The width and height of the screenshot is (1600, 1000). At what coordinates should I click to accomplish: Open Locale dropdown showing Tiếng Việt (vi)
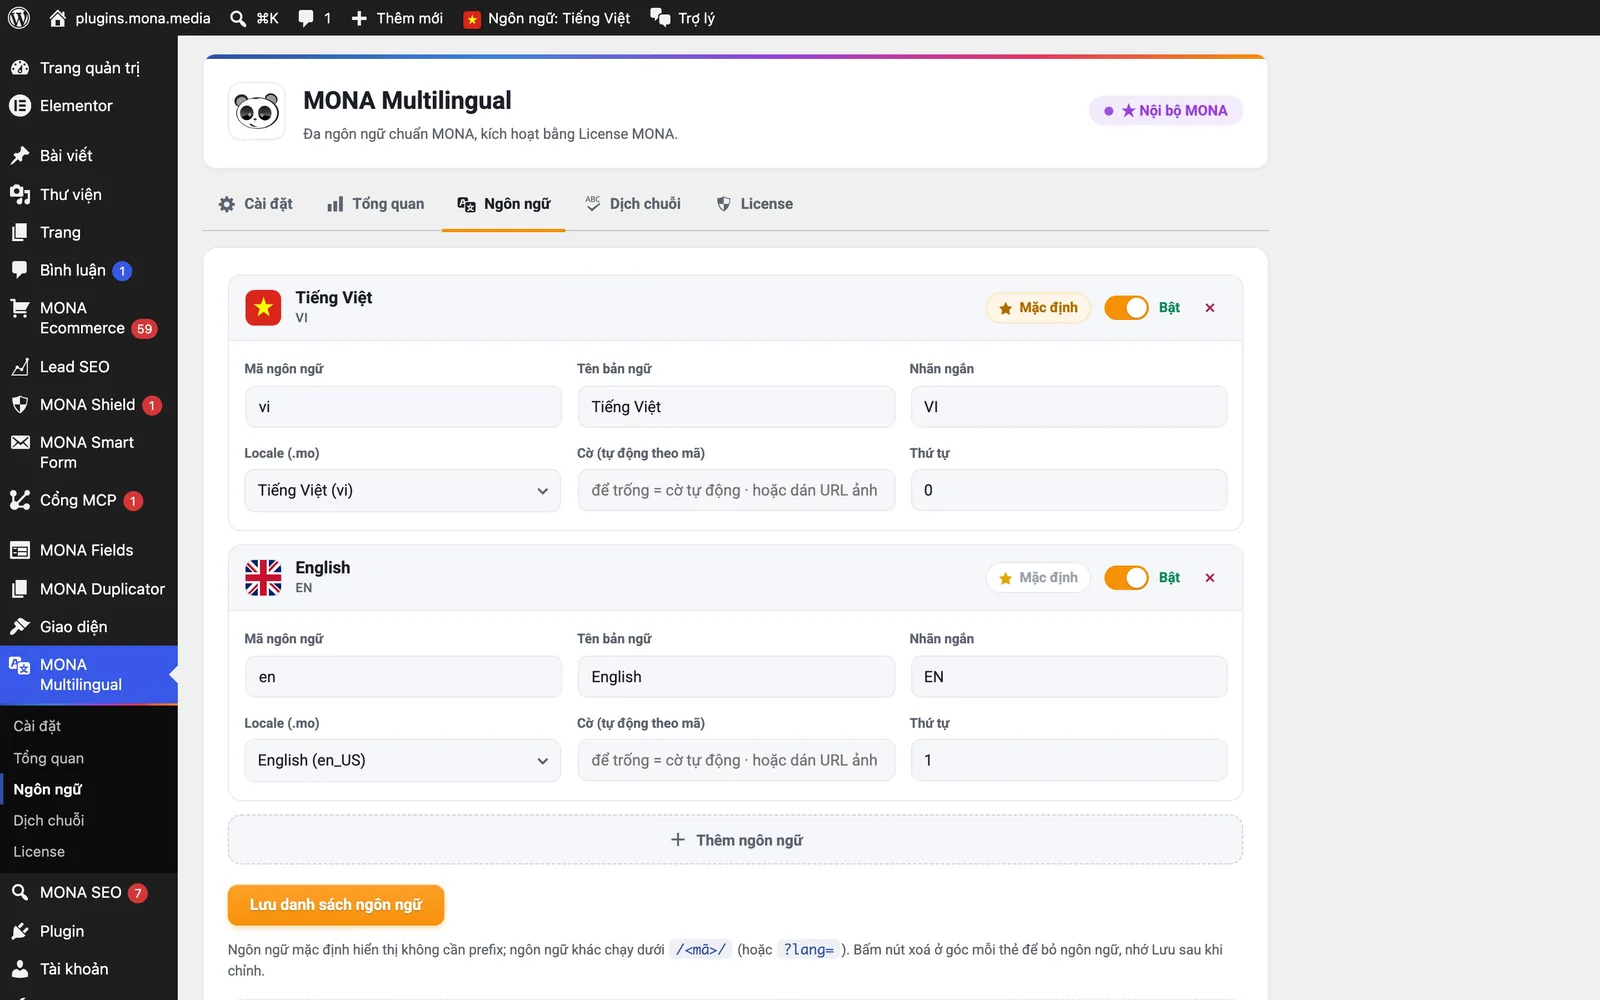(403, 490)
